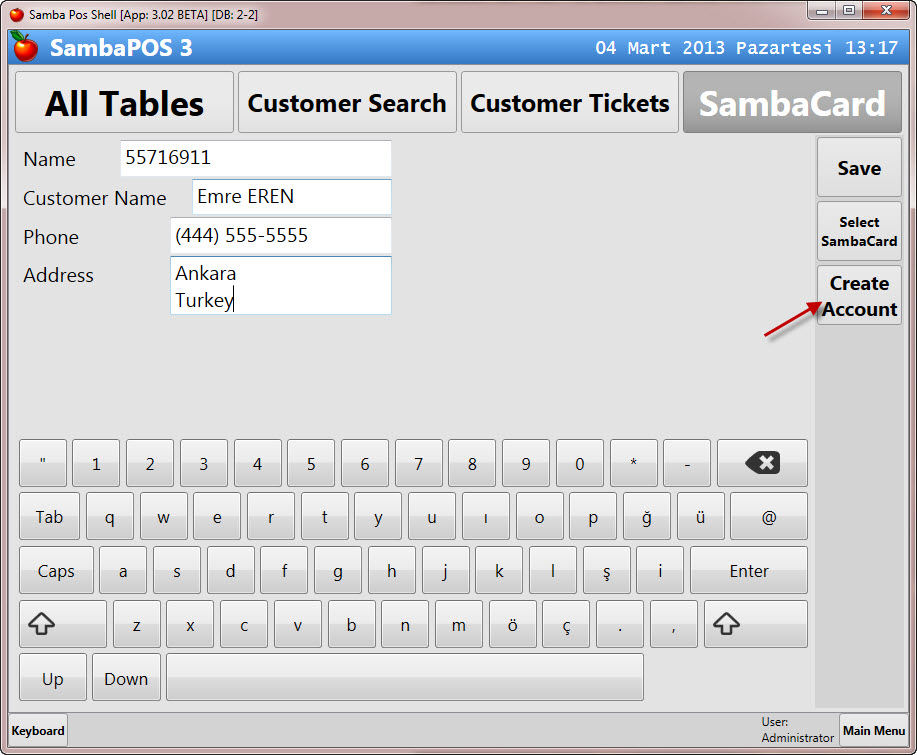The width and height of the screenshot is (917, 755).
Task: Open the All Tables tab
Action: click(x=125, y=103)
